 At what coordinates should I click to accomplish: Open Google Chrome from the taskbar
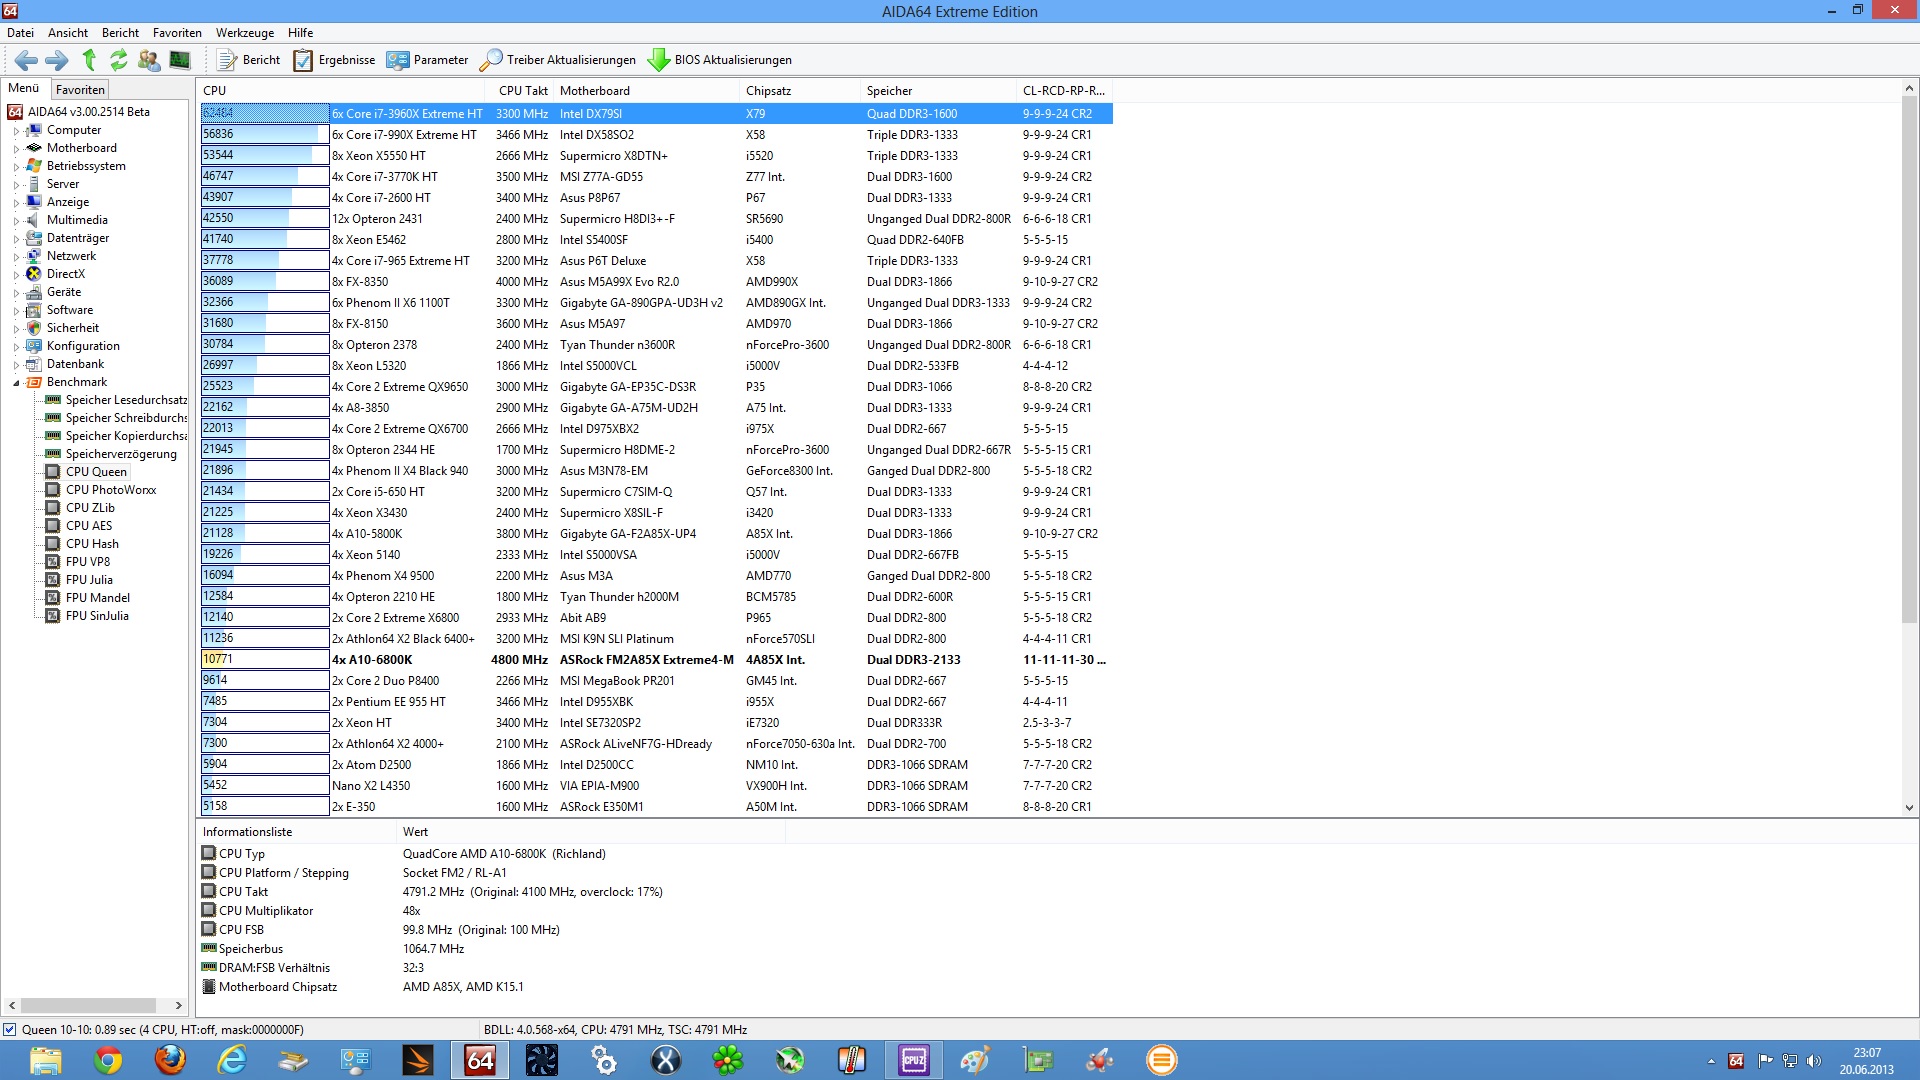[108, 1060]
